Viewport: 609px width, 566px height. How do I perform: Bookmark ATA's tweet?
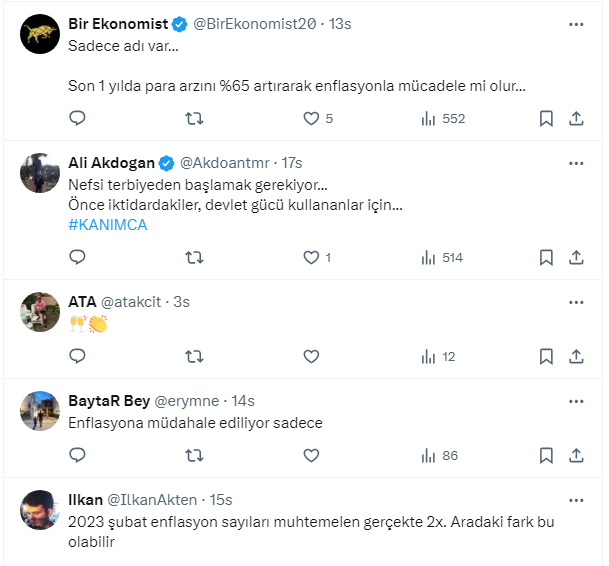546,356
